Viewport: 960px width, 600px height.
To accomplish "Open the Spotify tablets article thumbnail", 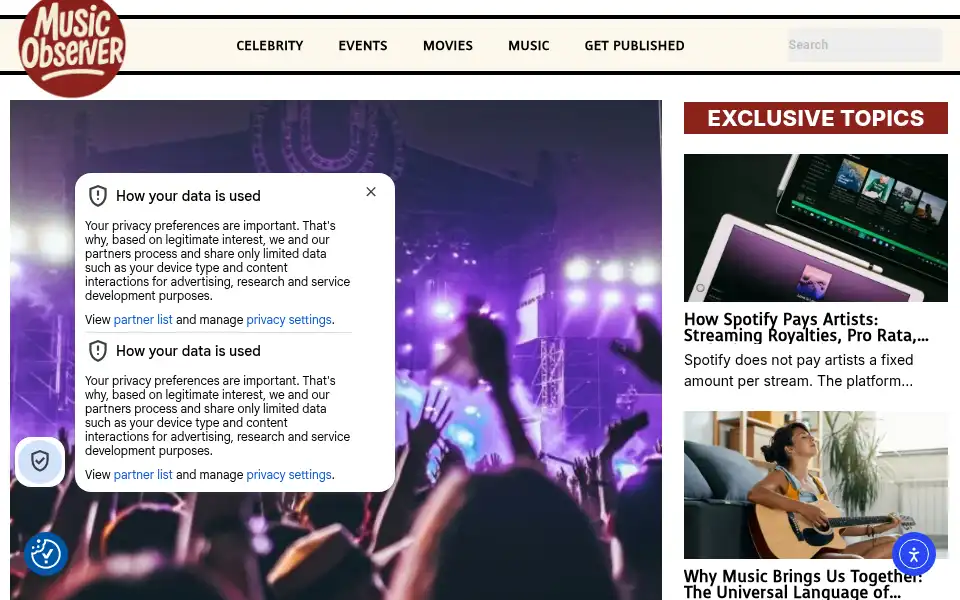I will click(816, 228).
